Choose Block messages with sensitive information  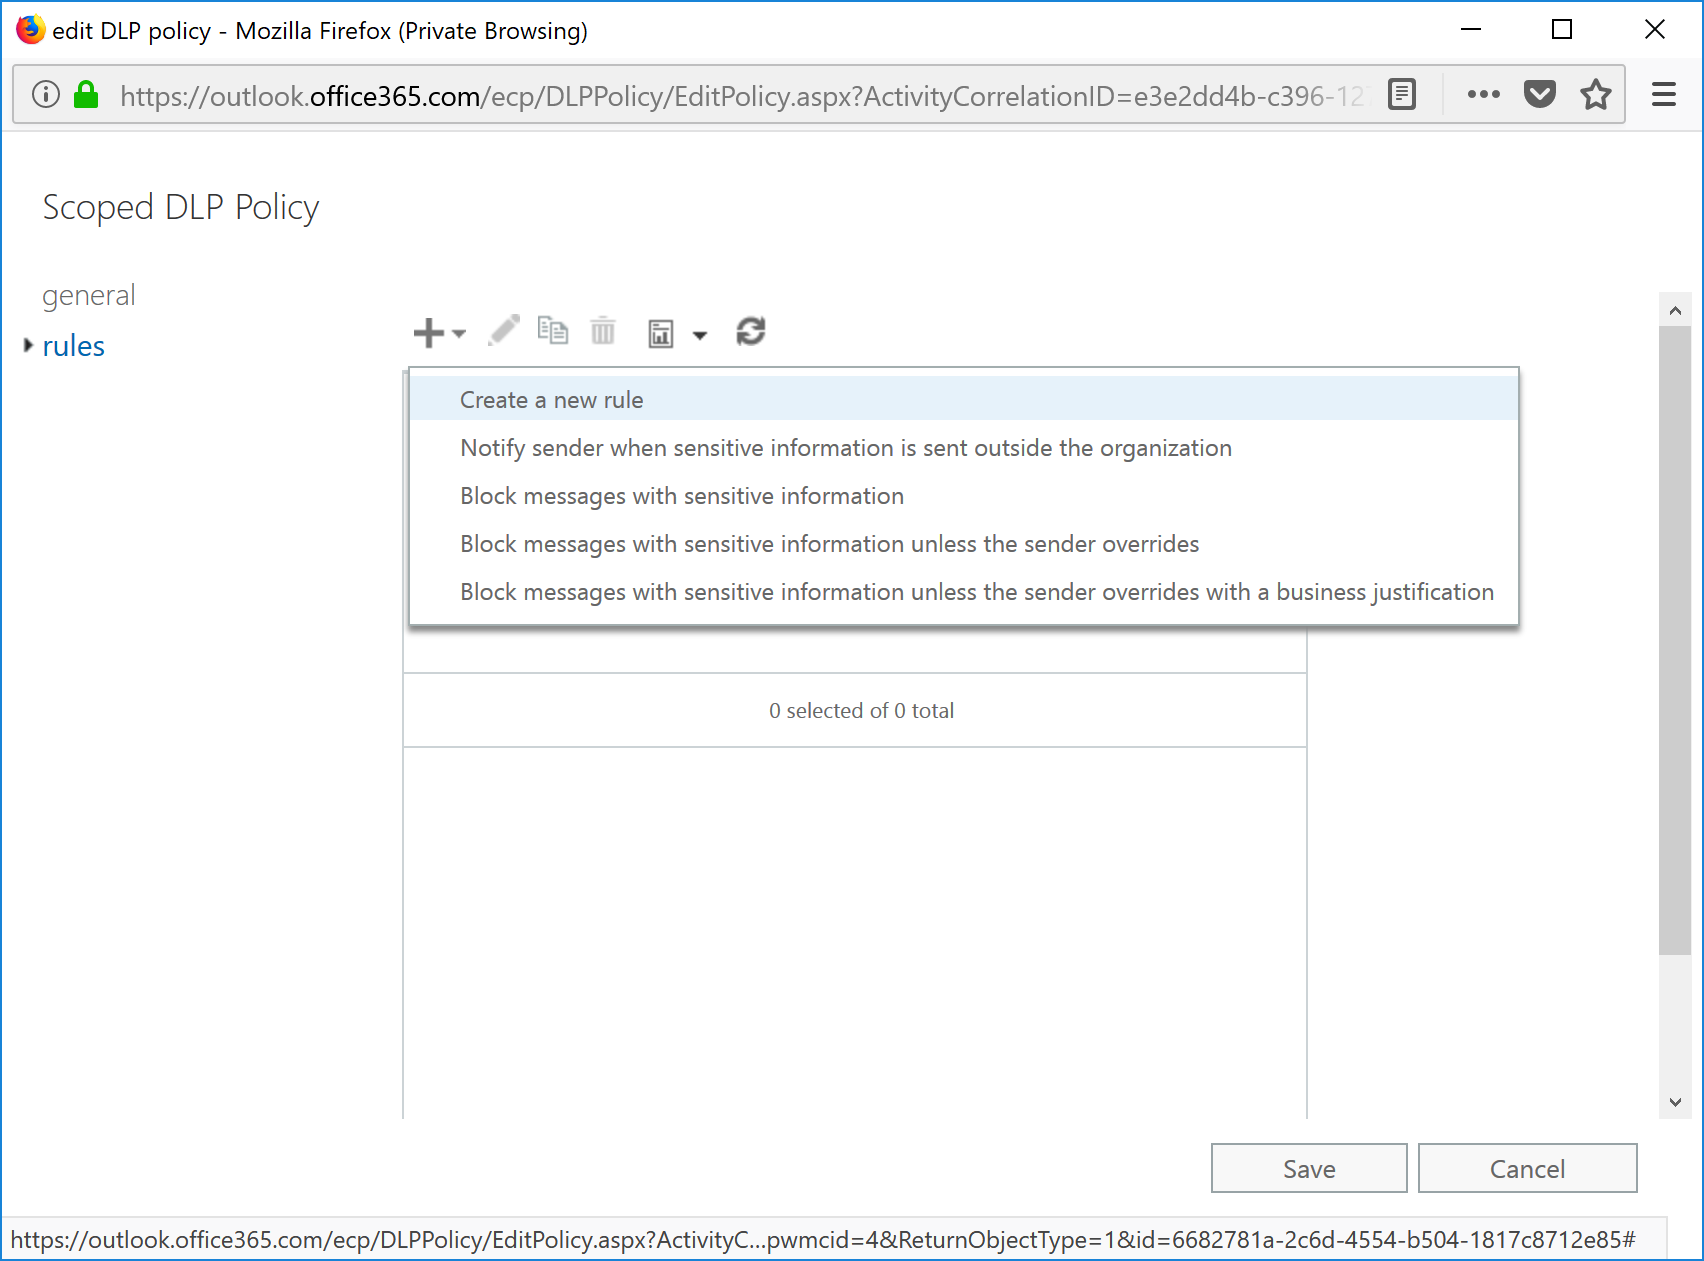[x=682, y=496]
